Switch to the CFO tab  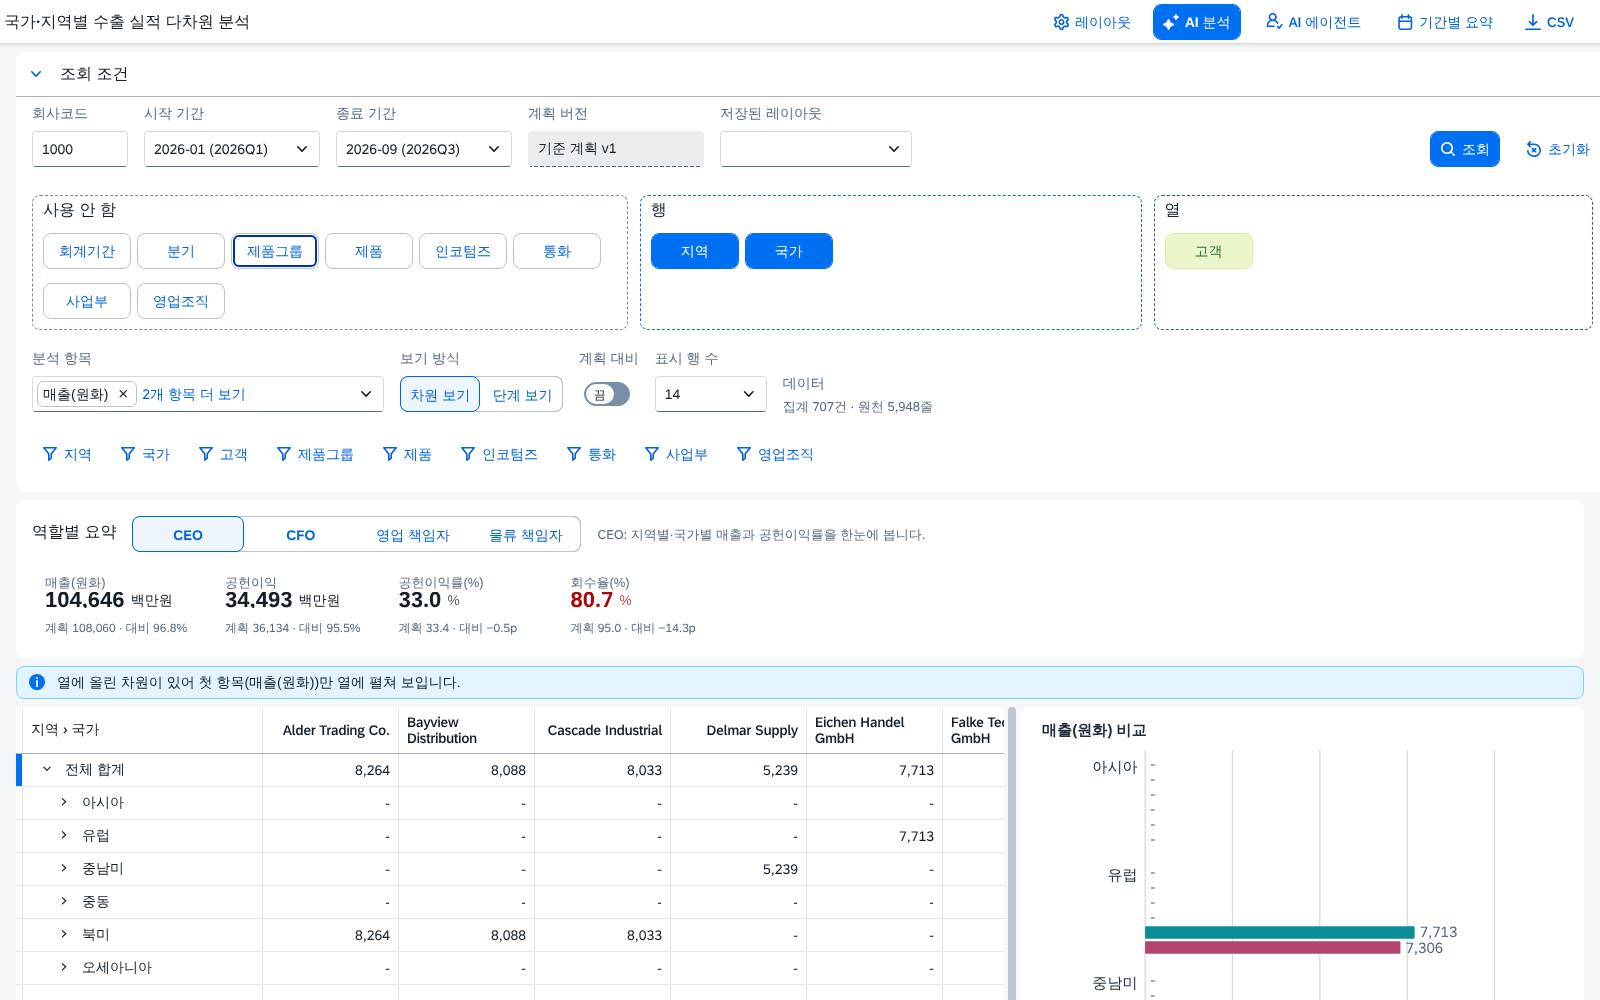pyautogui.click(x=300, y=534)
